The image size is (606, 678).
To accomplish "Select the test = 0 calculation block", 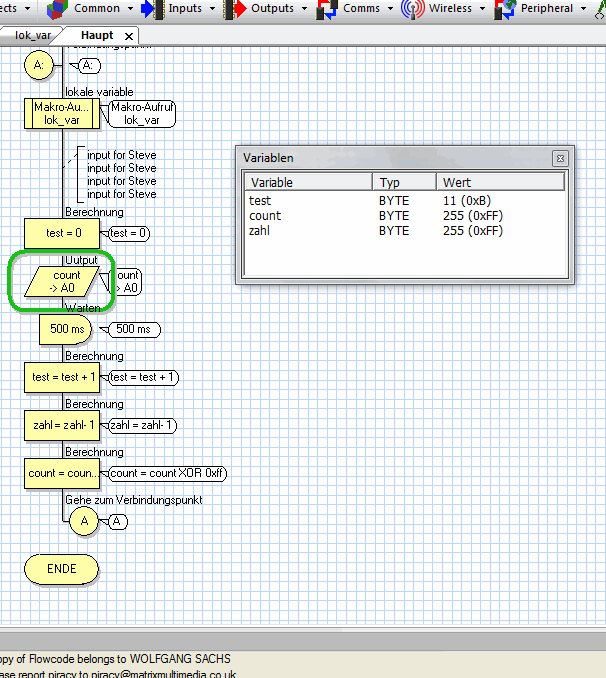I will tap(62, 233).
